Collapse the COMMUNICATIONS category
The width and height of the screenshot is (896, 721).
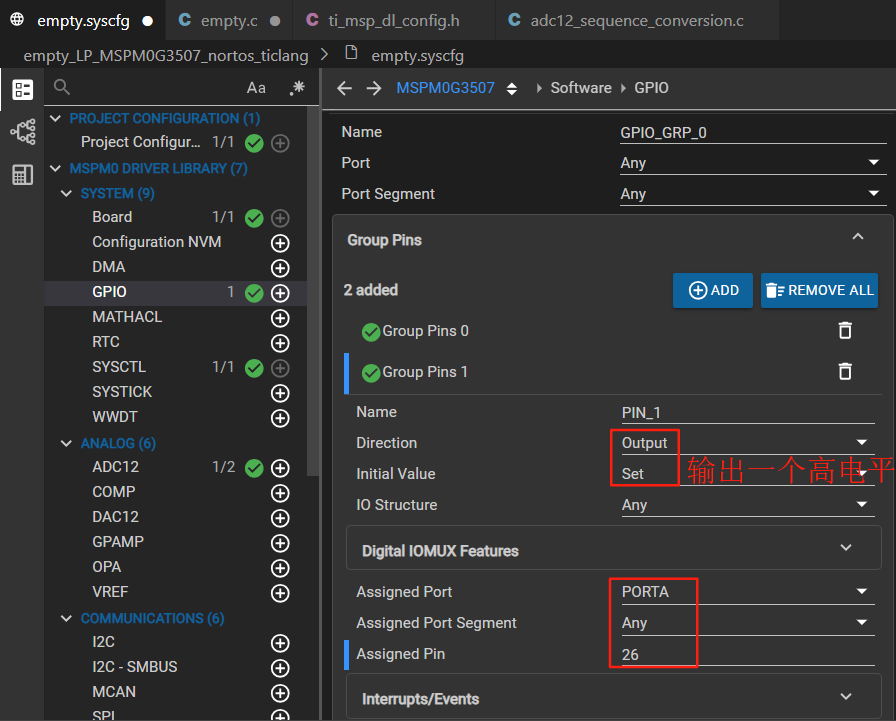(66, 618)
